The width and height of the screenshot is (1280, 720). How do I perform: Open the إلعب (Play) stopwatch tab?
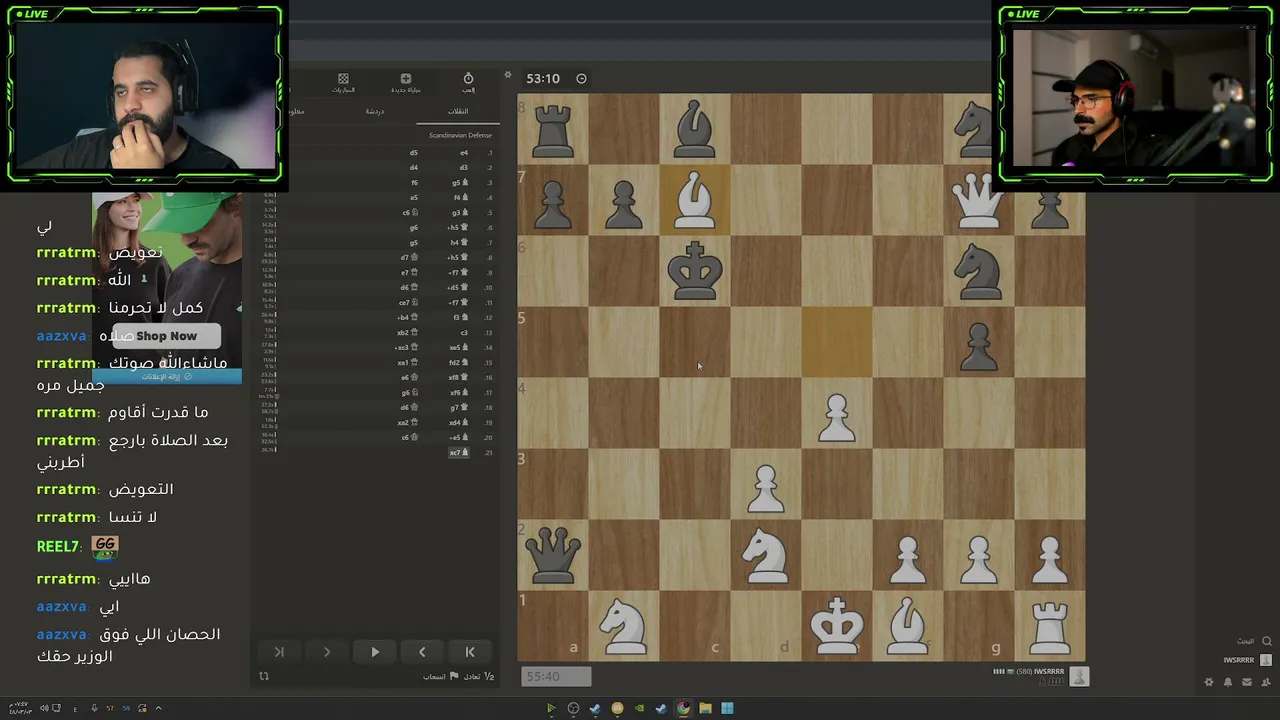pyautogui.click(x=468, y=82)
